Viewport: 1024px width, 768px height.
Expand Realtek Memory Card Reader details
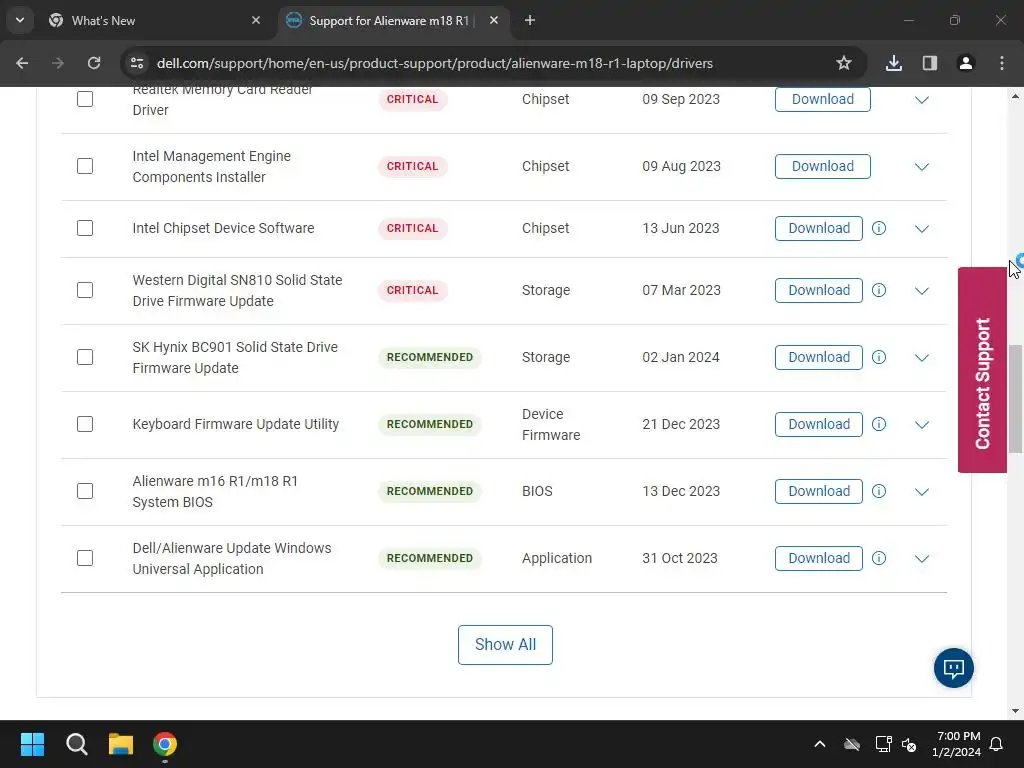click(921, 100)
